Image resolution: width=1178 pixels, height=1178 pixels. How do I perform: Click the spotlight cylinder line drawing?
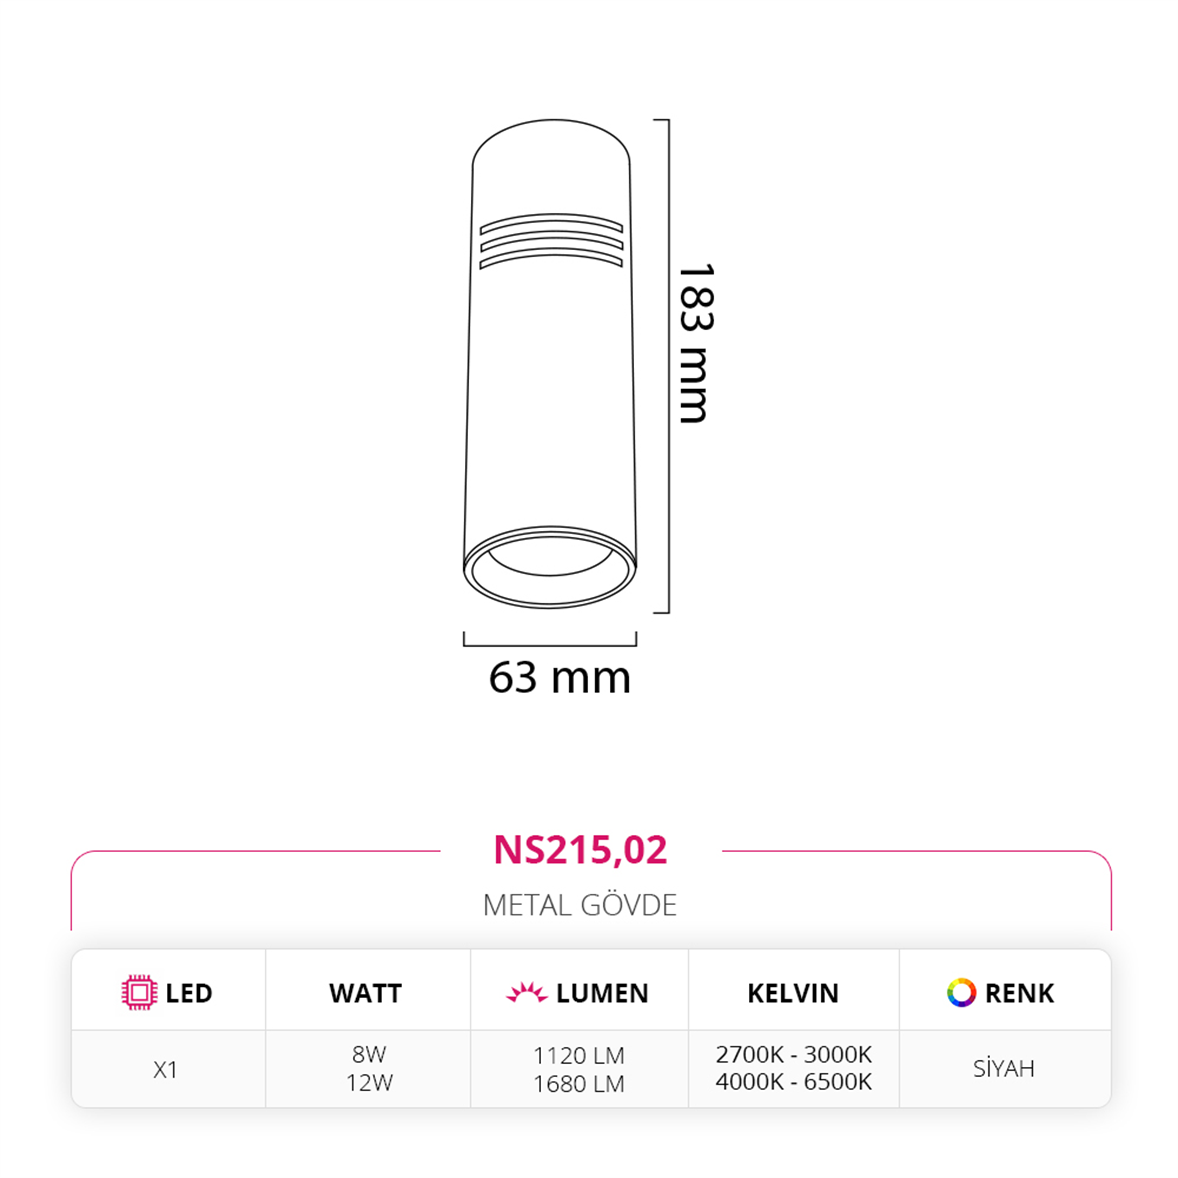pos(550,363)
